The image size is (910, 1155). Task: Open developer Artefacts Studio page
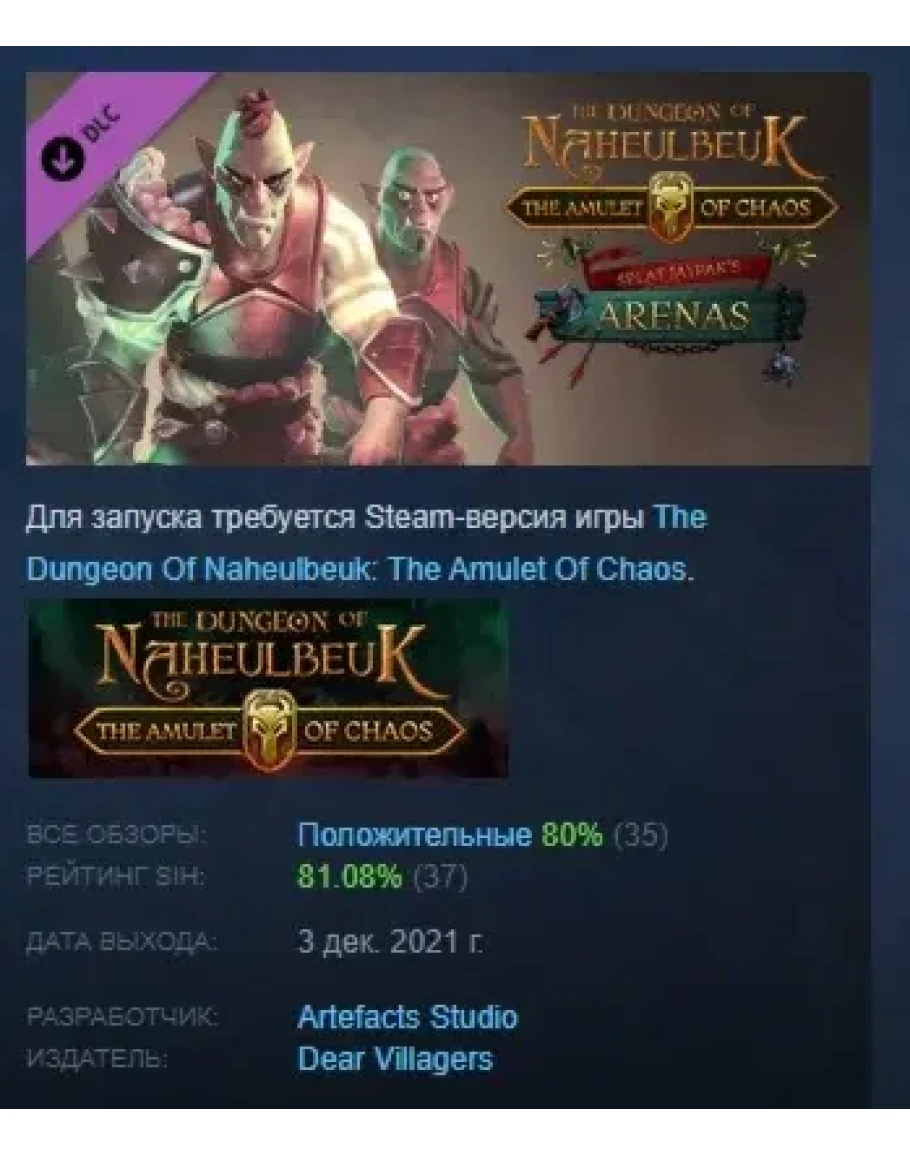pyautogui.click(x=407, y=1017)
